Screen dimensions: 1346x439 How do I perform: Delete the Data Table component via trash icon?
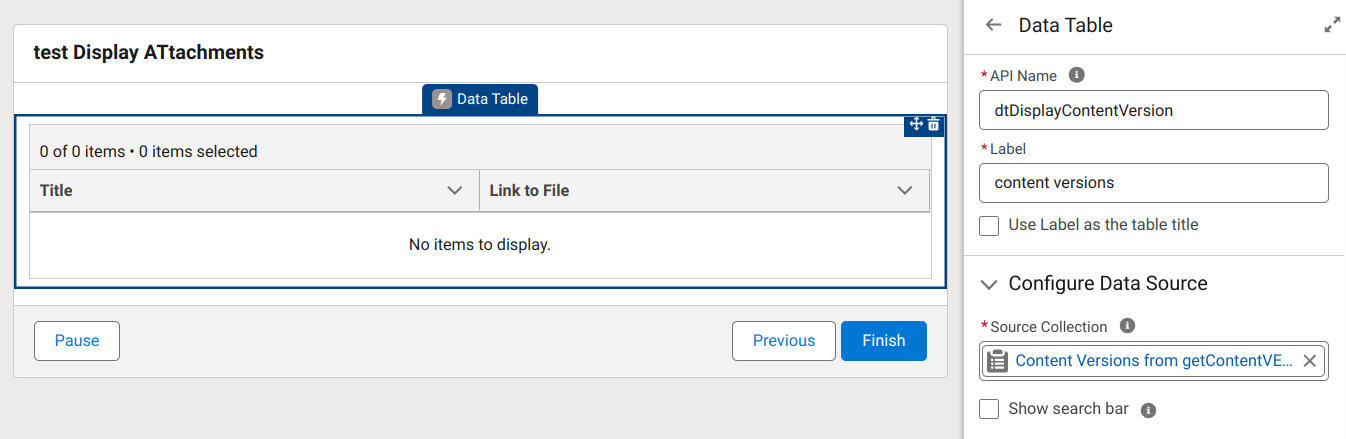coord(934,124)
